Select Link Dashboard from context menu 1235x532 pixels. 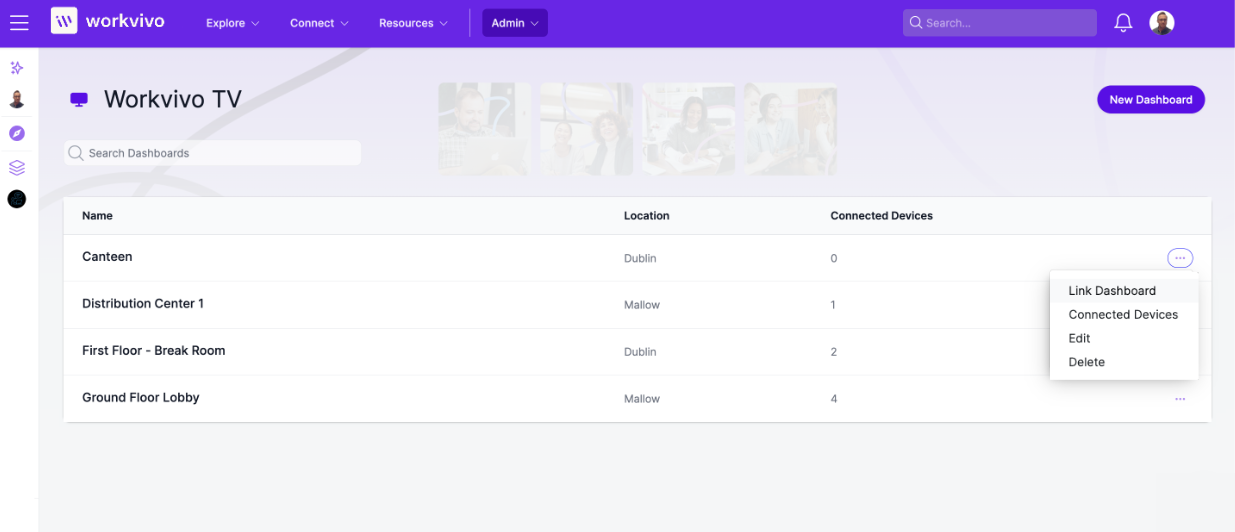click(1124, 291)
